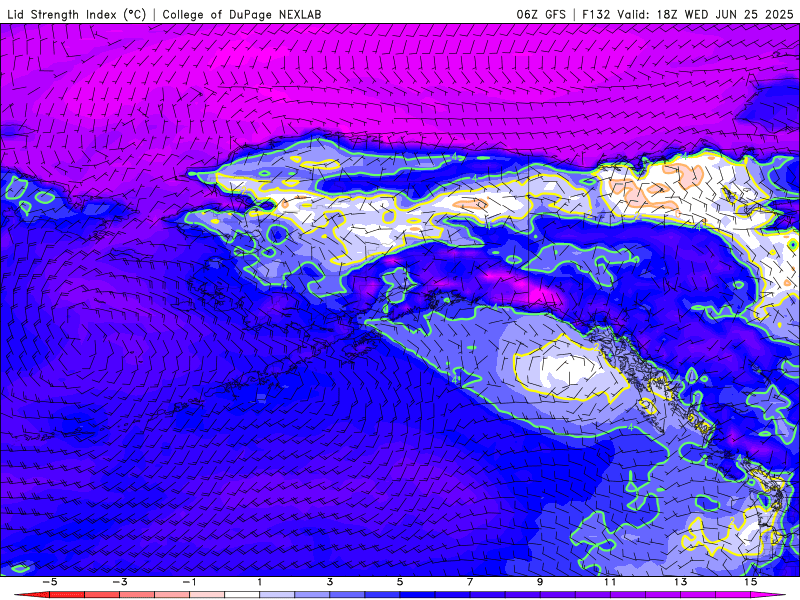Viewport: 800px width, 600px height.
Task: Click the 'Valid: 18Z WED JUN 25 2025' timestamp
Action: coord(705,14)
